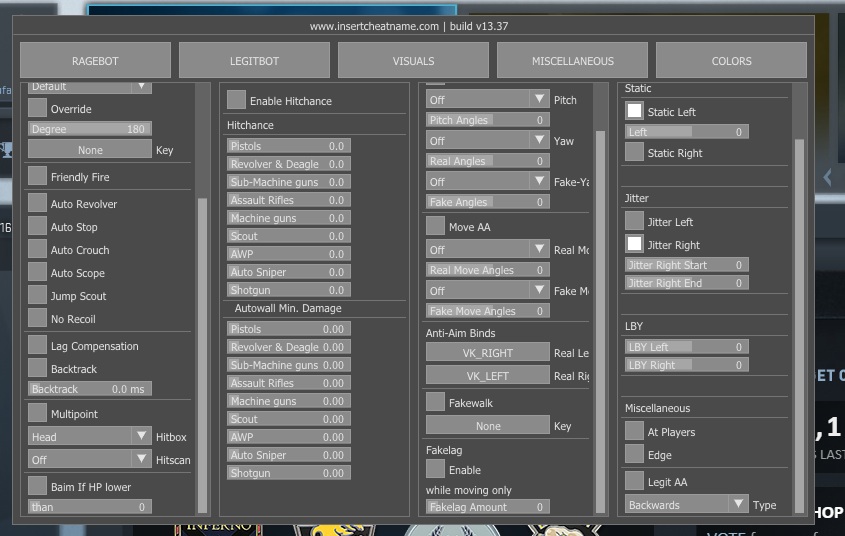The width and height of the screenshot is (845, 536).
Task: Click the VK_RIGHT anti-aim bind button
Action: pyautogui.click(x=488, y=353)
